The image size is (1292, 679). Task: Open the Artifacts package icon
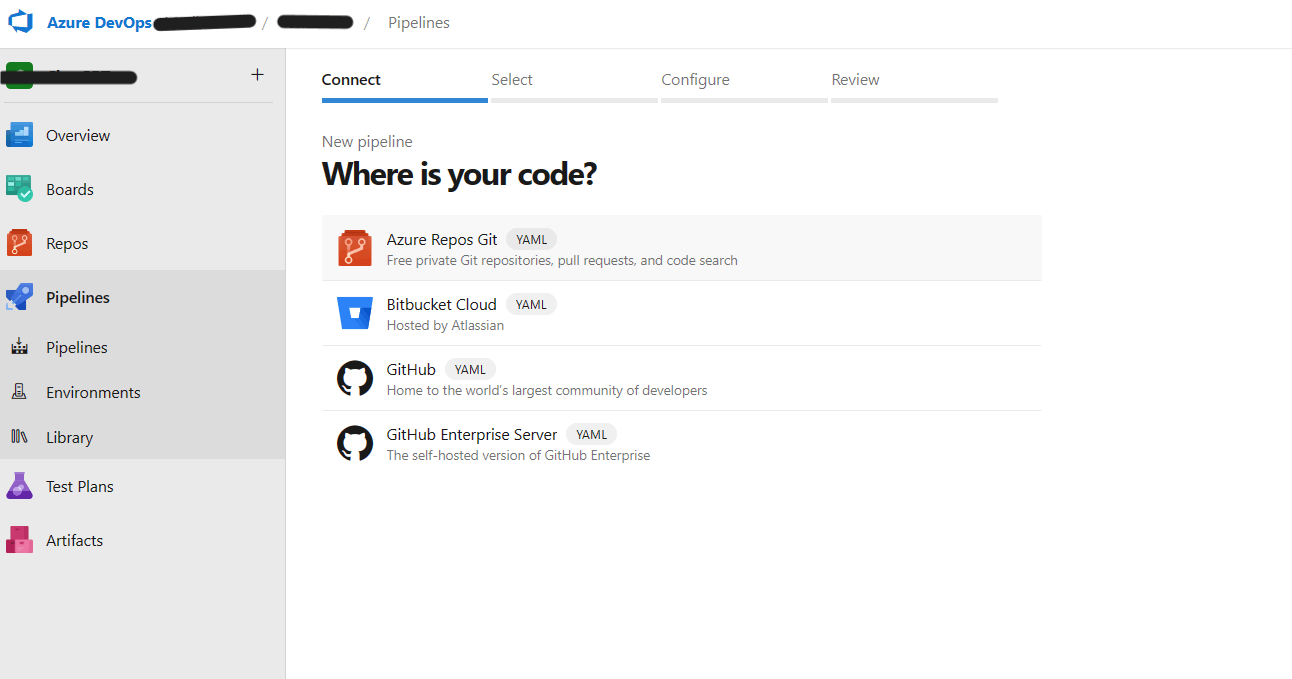(x=20, y=540)
